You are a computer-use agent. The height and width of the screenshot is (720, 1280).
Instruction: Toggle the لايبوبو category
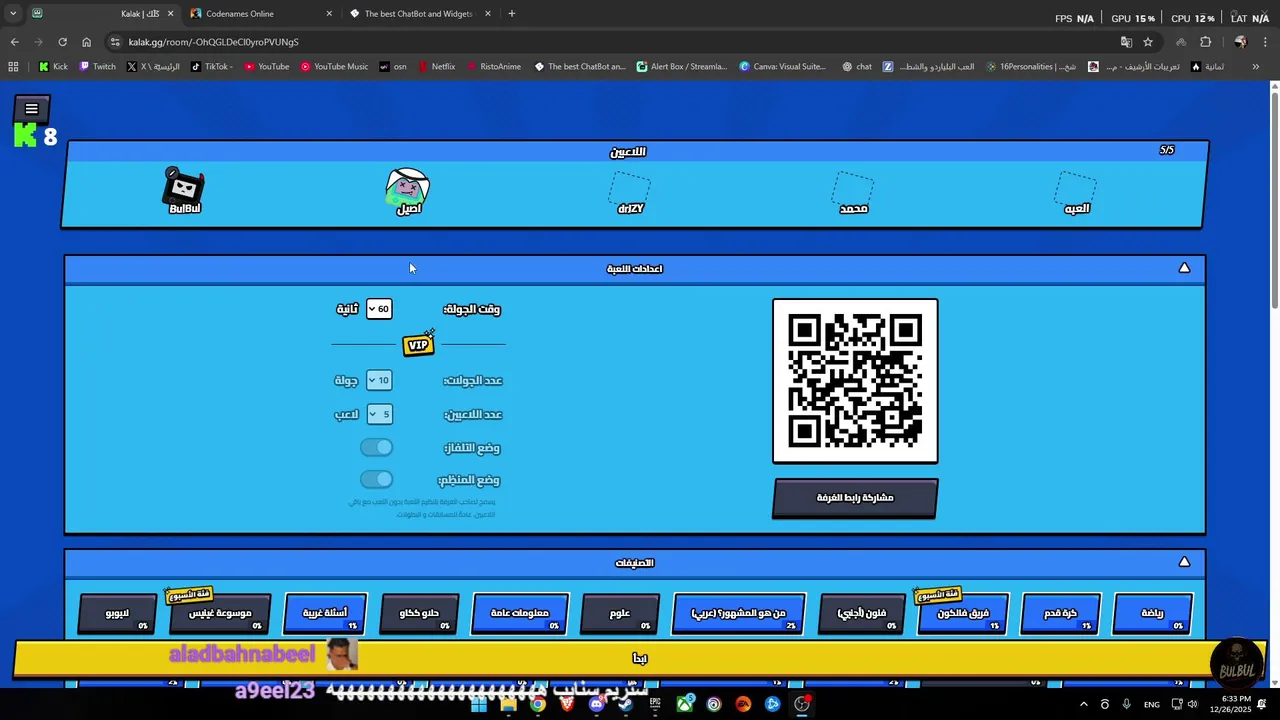117,613
